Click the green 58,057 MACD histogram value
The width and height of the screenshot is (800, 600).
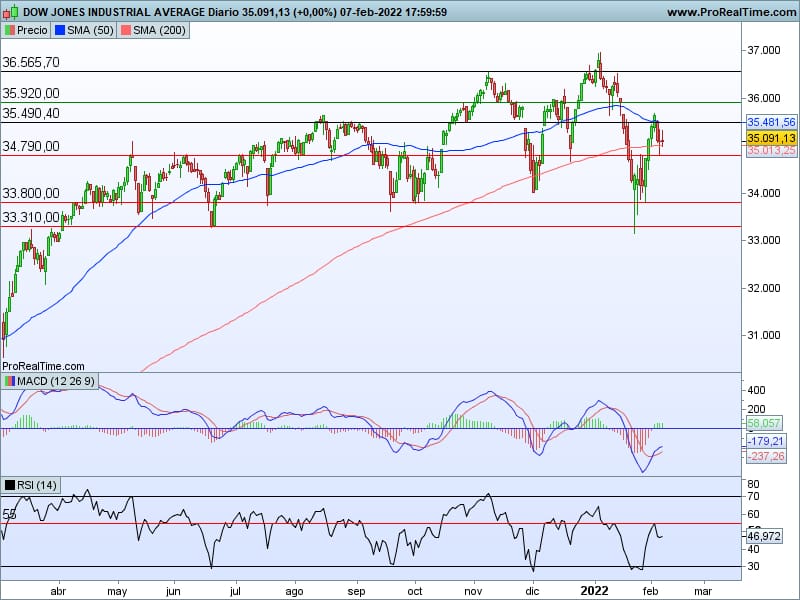[763, 423]
